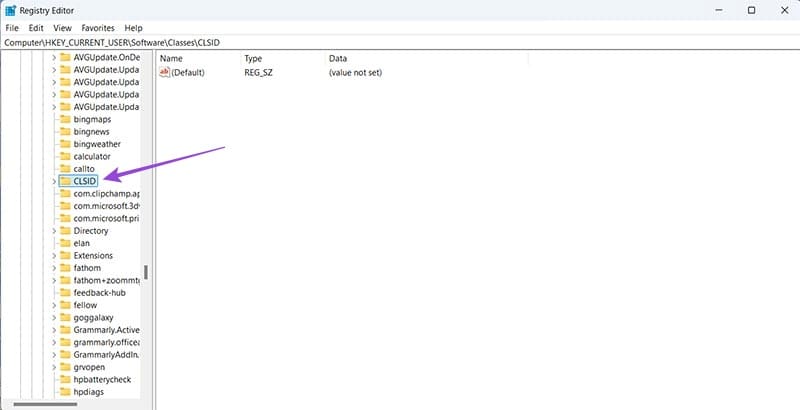The height and width of the screenshot is (410, 800).
Task: Select the bingweather folder icon
Action: [65, 144]
